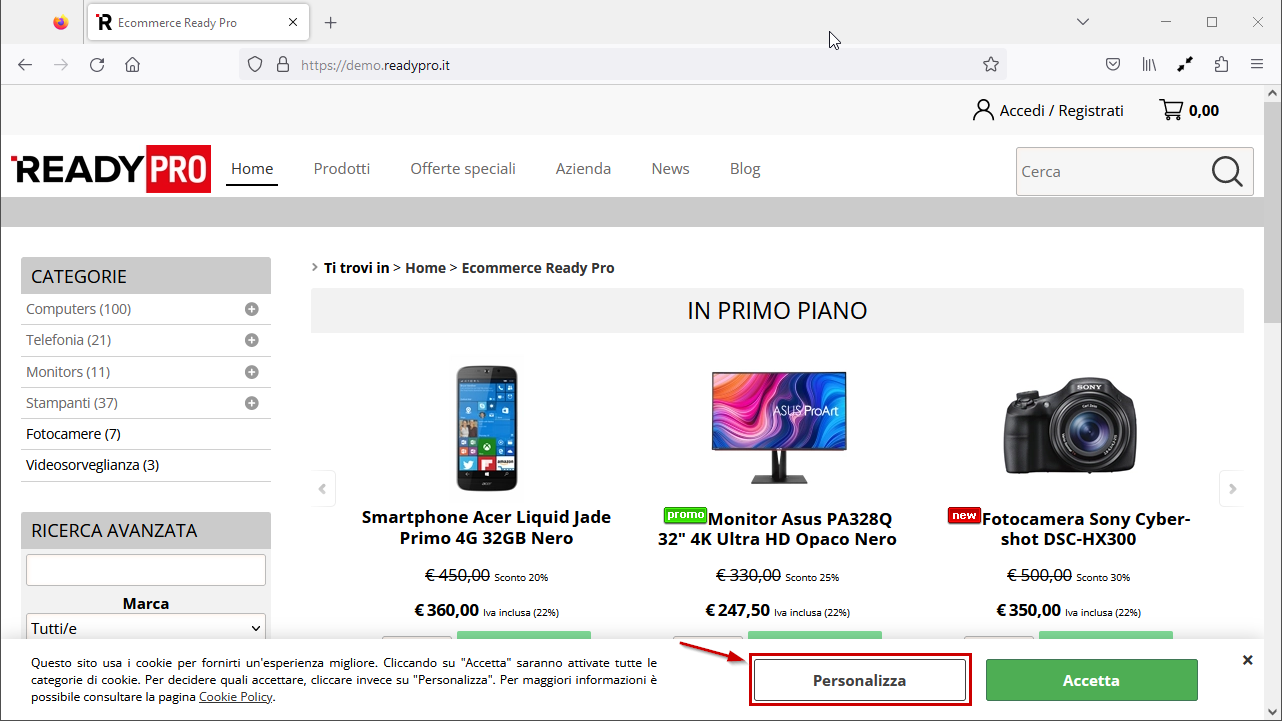
Task: Select the Home menu item
Action: coord(252,169)
